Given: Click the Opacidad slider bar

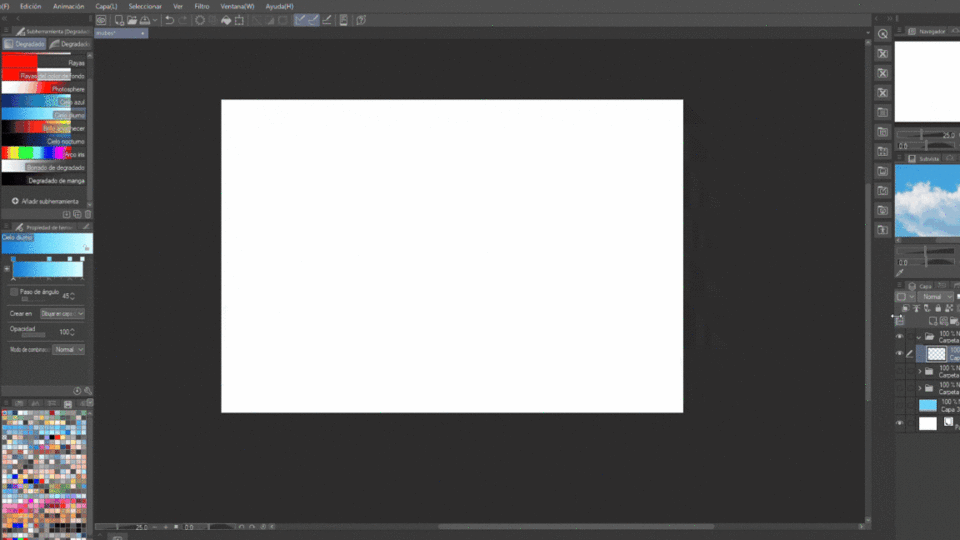Looking at the screenshot, I should (x=34, y=335).
